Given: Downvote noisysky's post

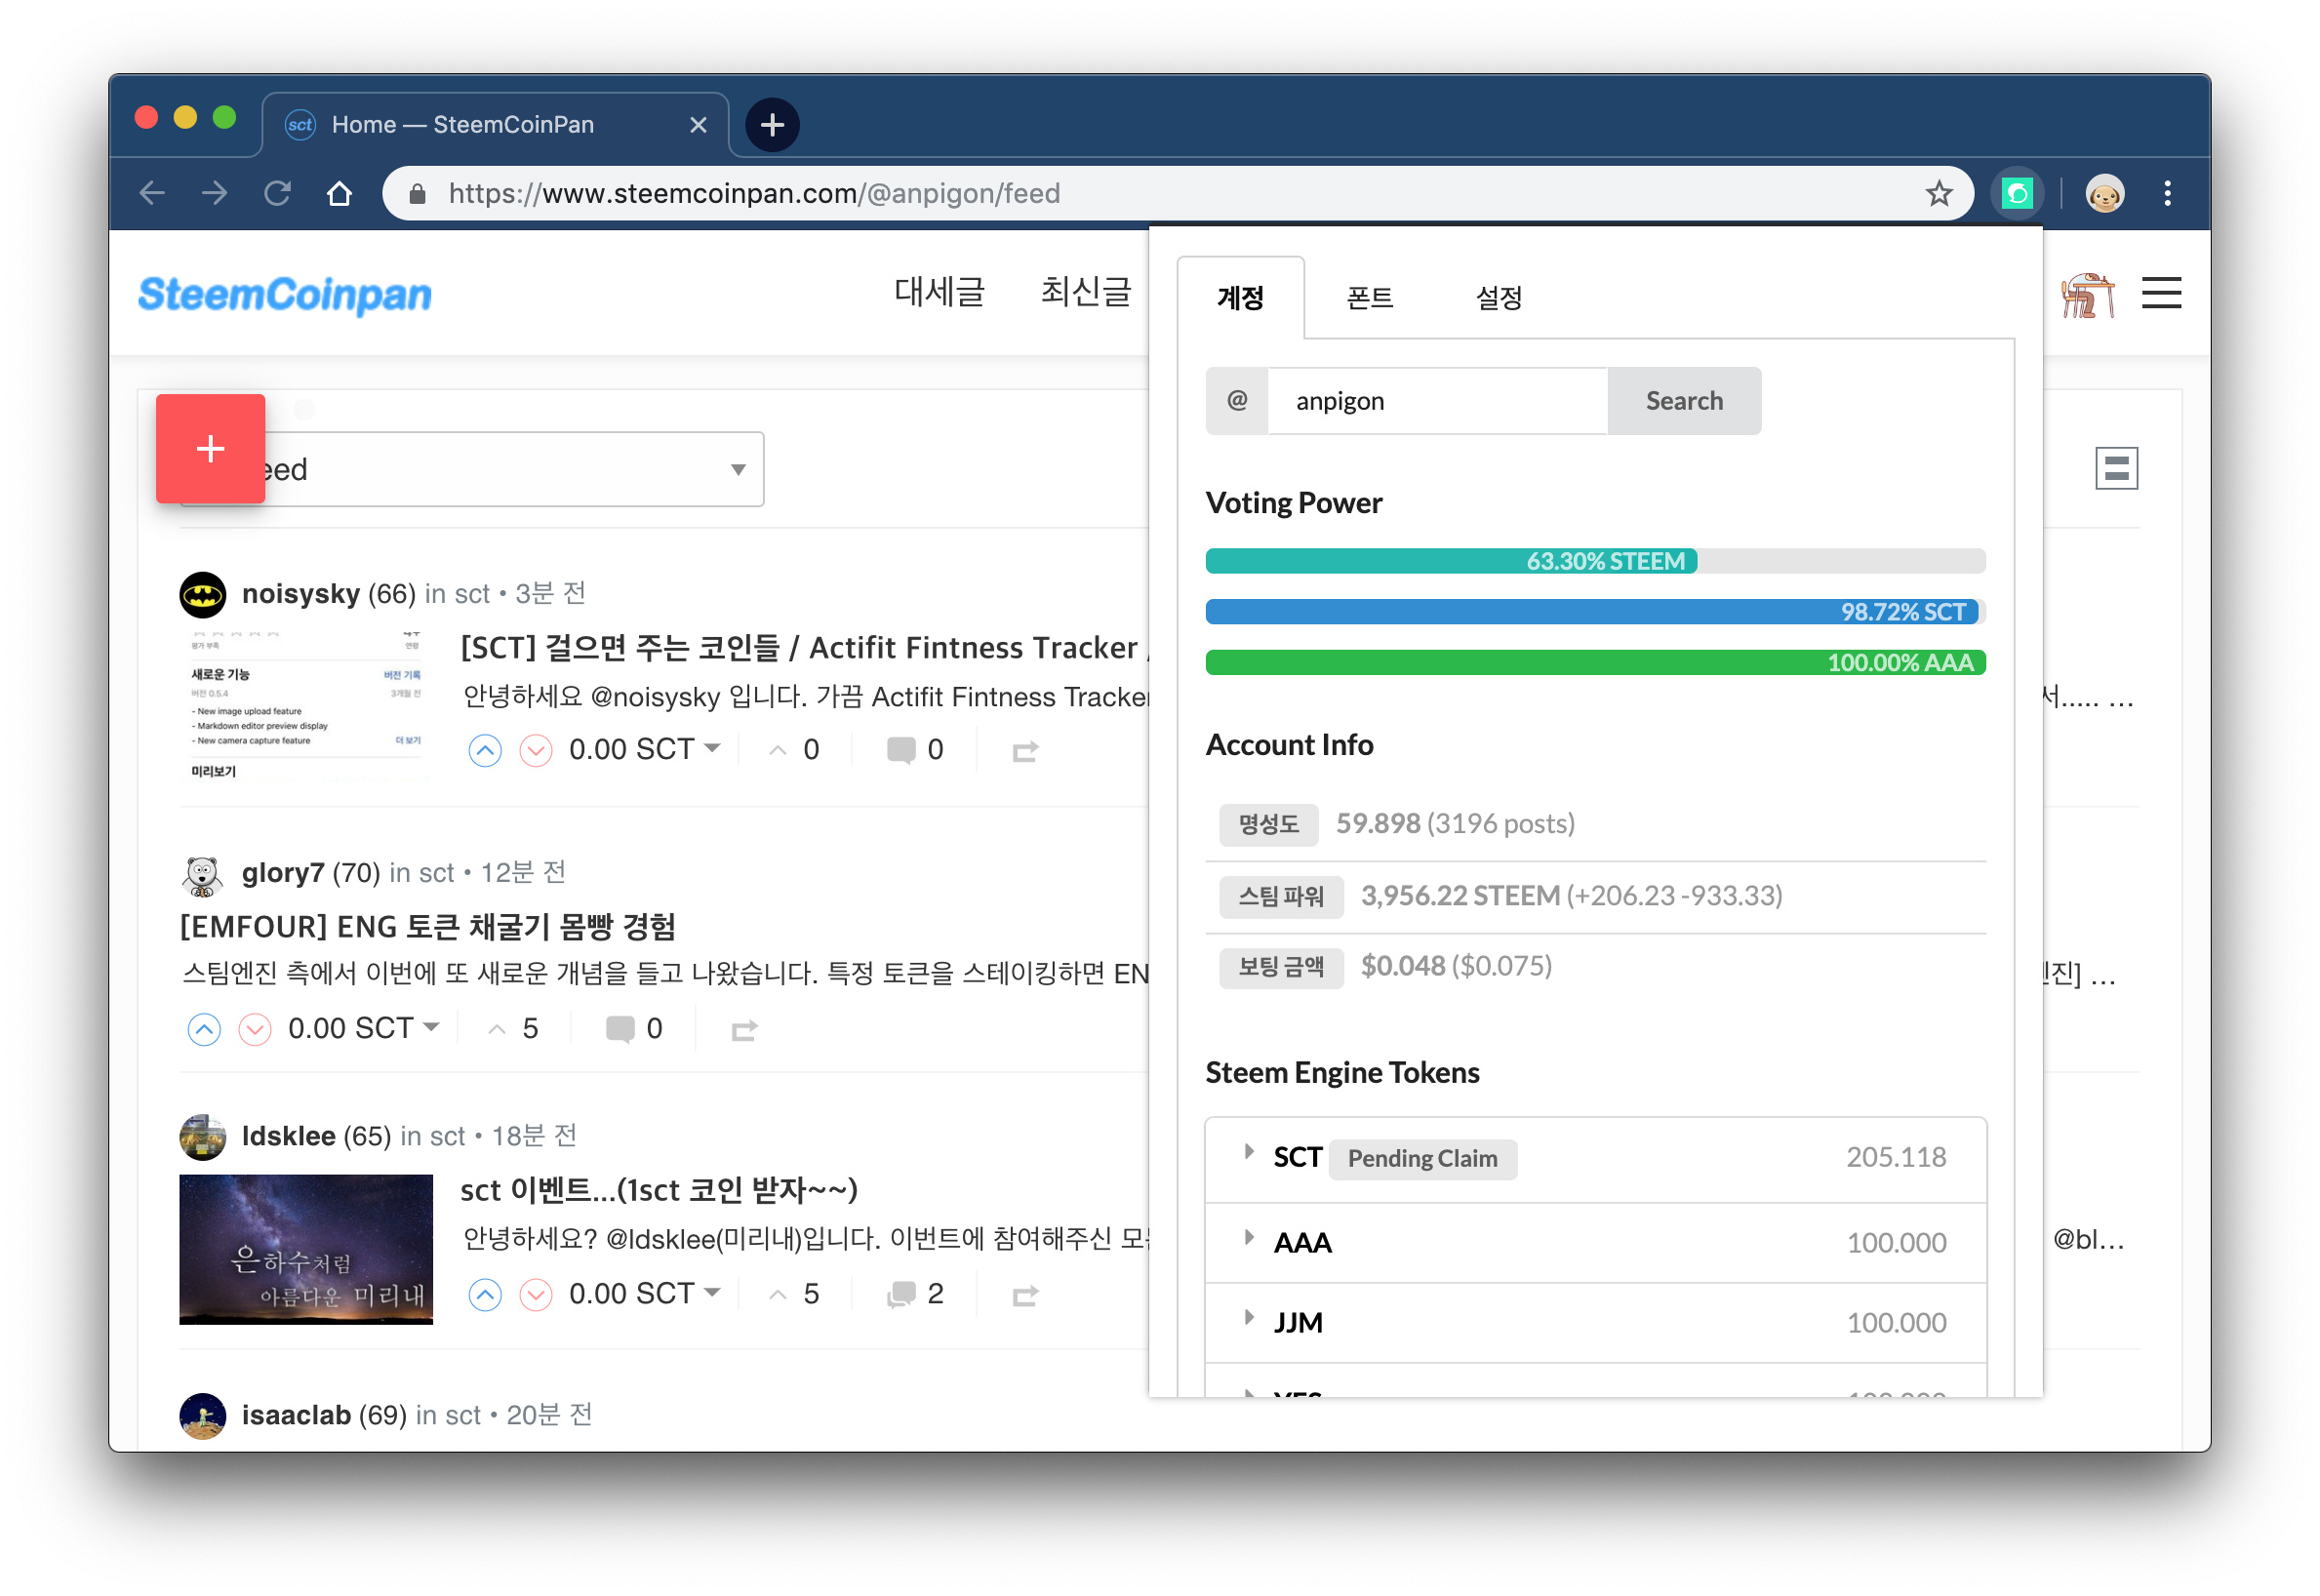Looking at the screenshot, I should coord(536,750).
